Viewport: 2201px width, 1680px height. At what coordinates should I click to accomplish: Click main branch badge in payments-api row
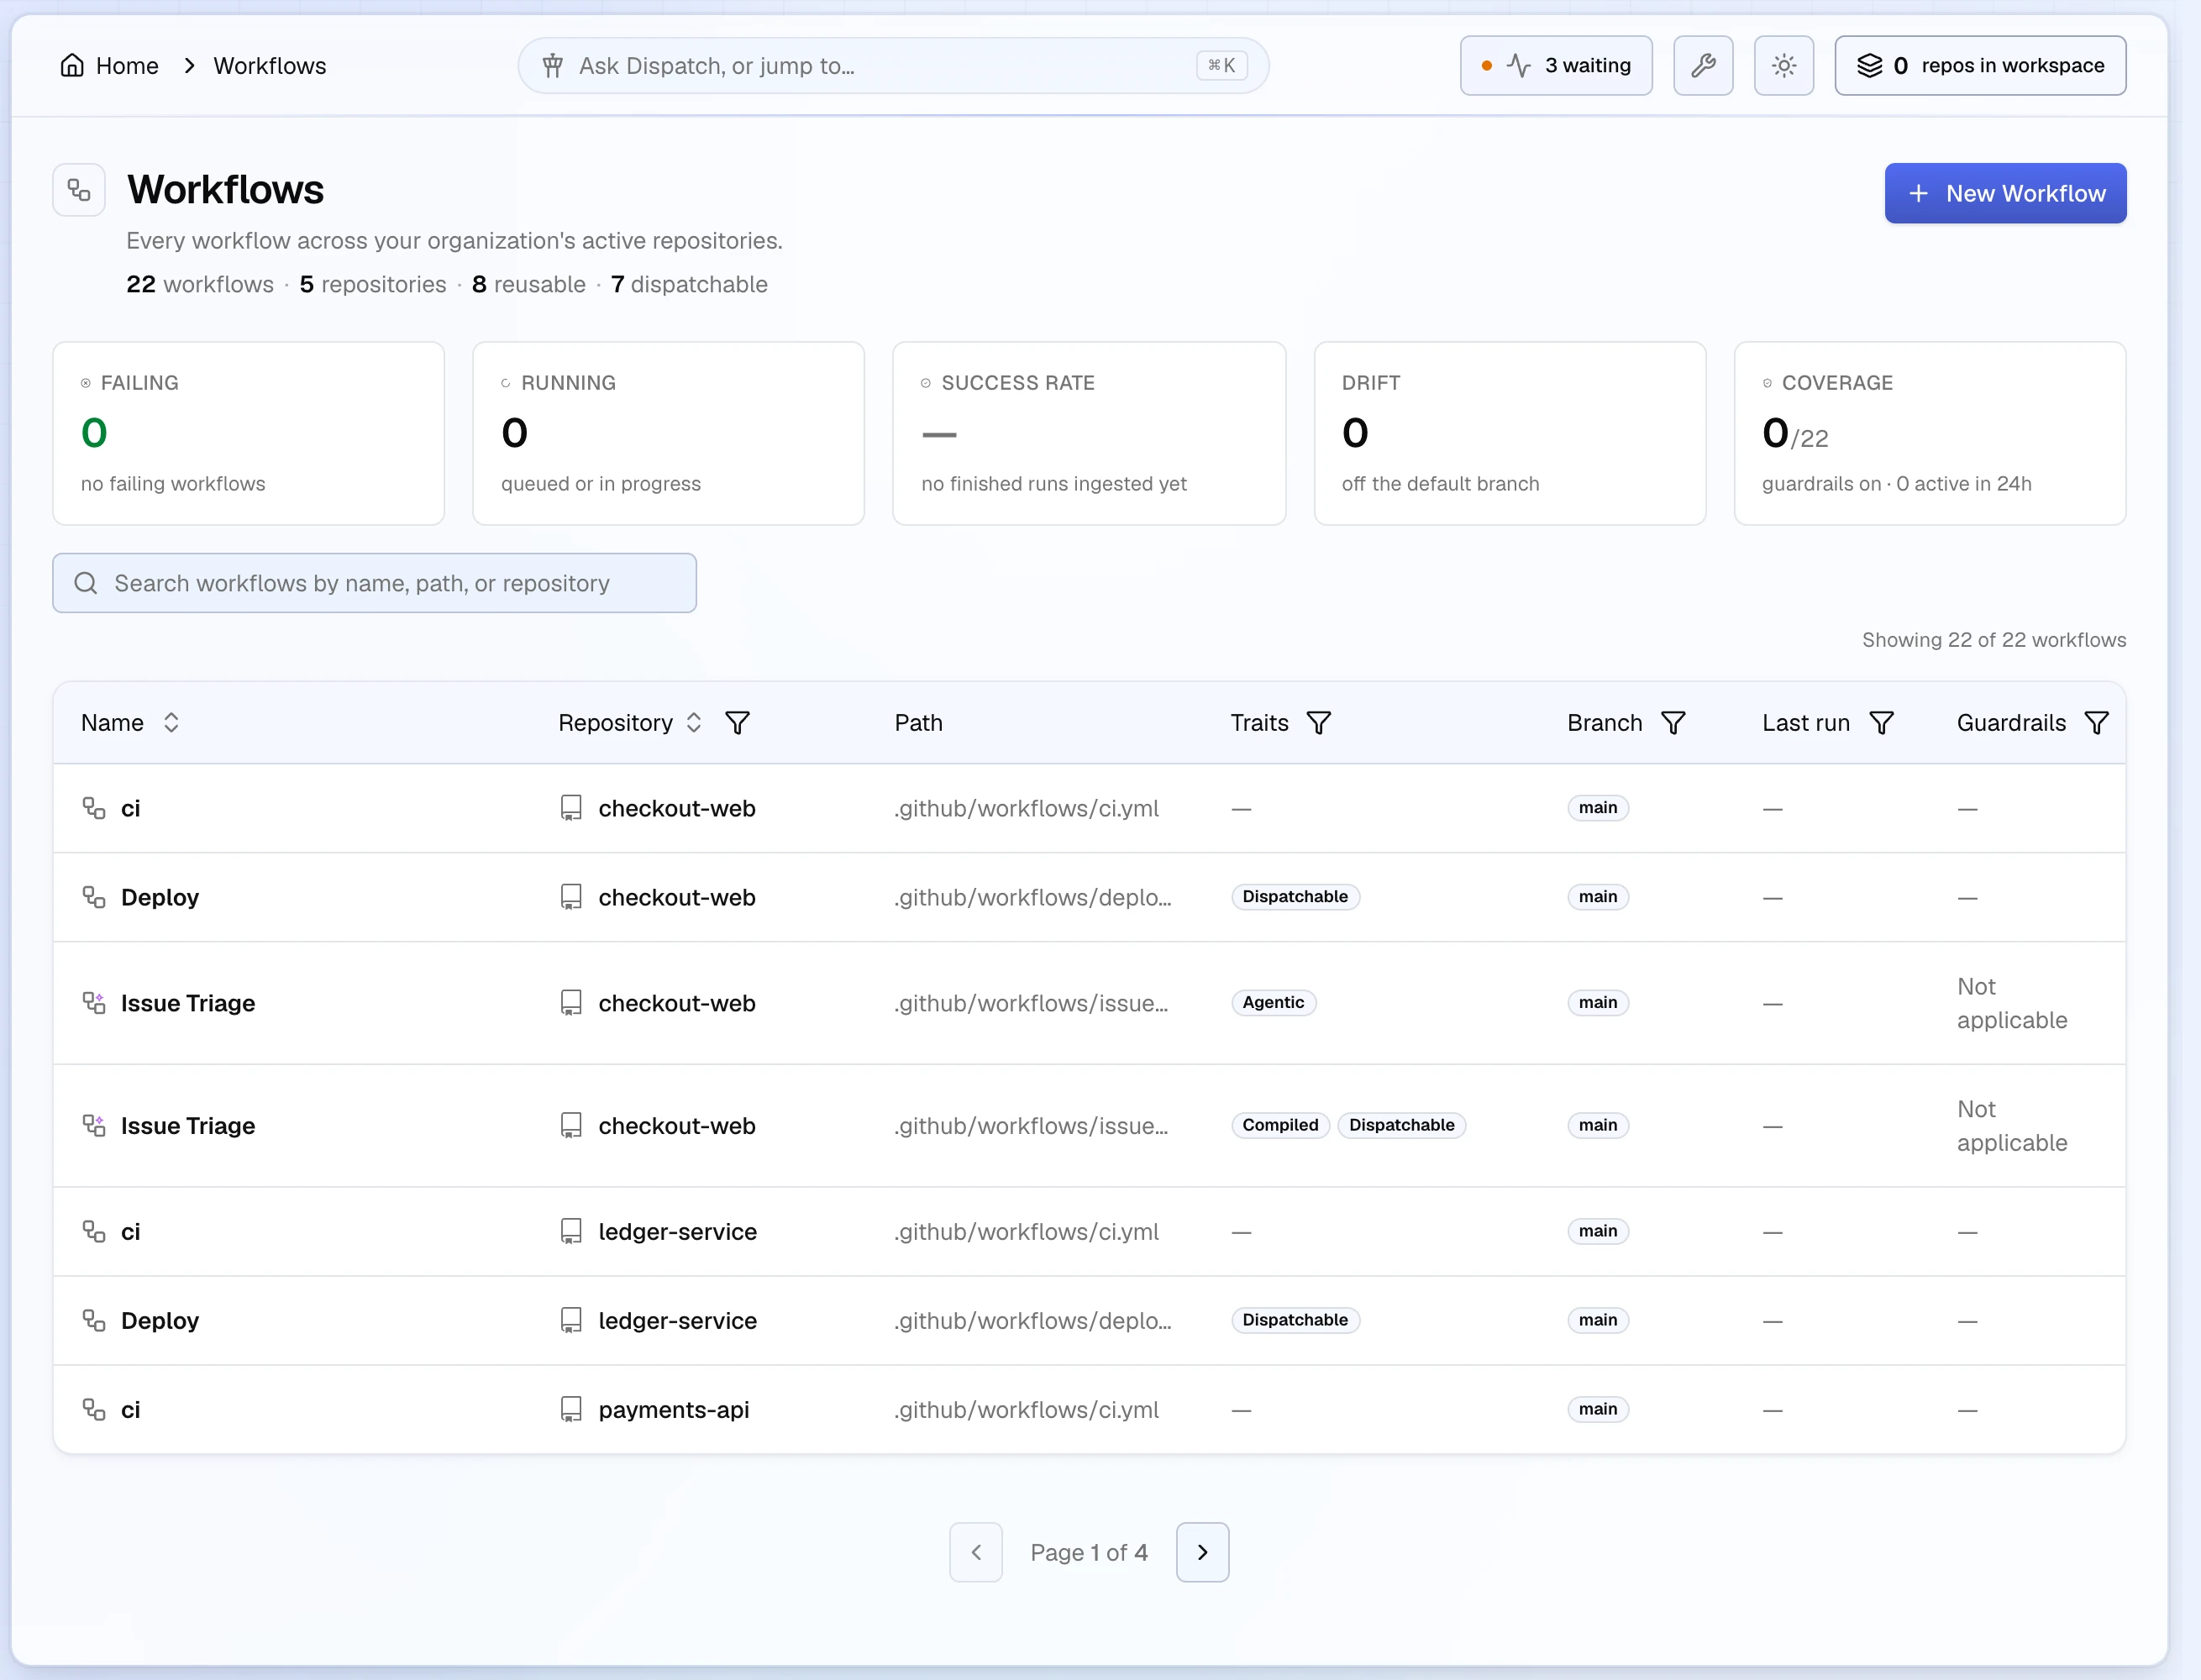point(1597,1409)
